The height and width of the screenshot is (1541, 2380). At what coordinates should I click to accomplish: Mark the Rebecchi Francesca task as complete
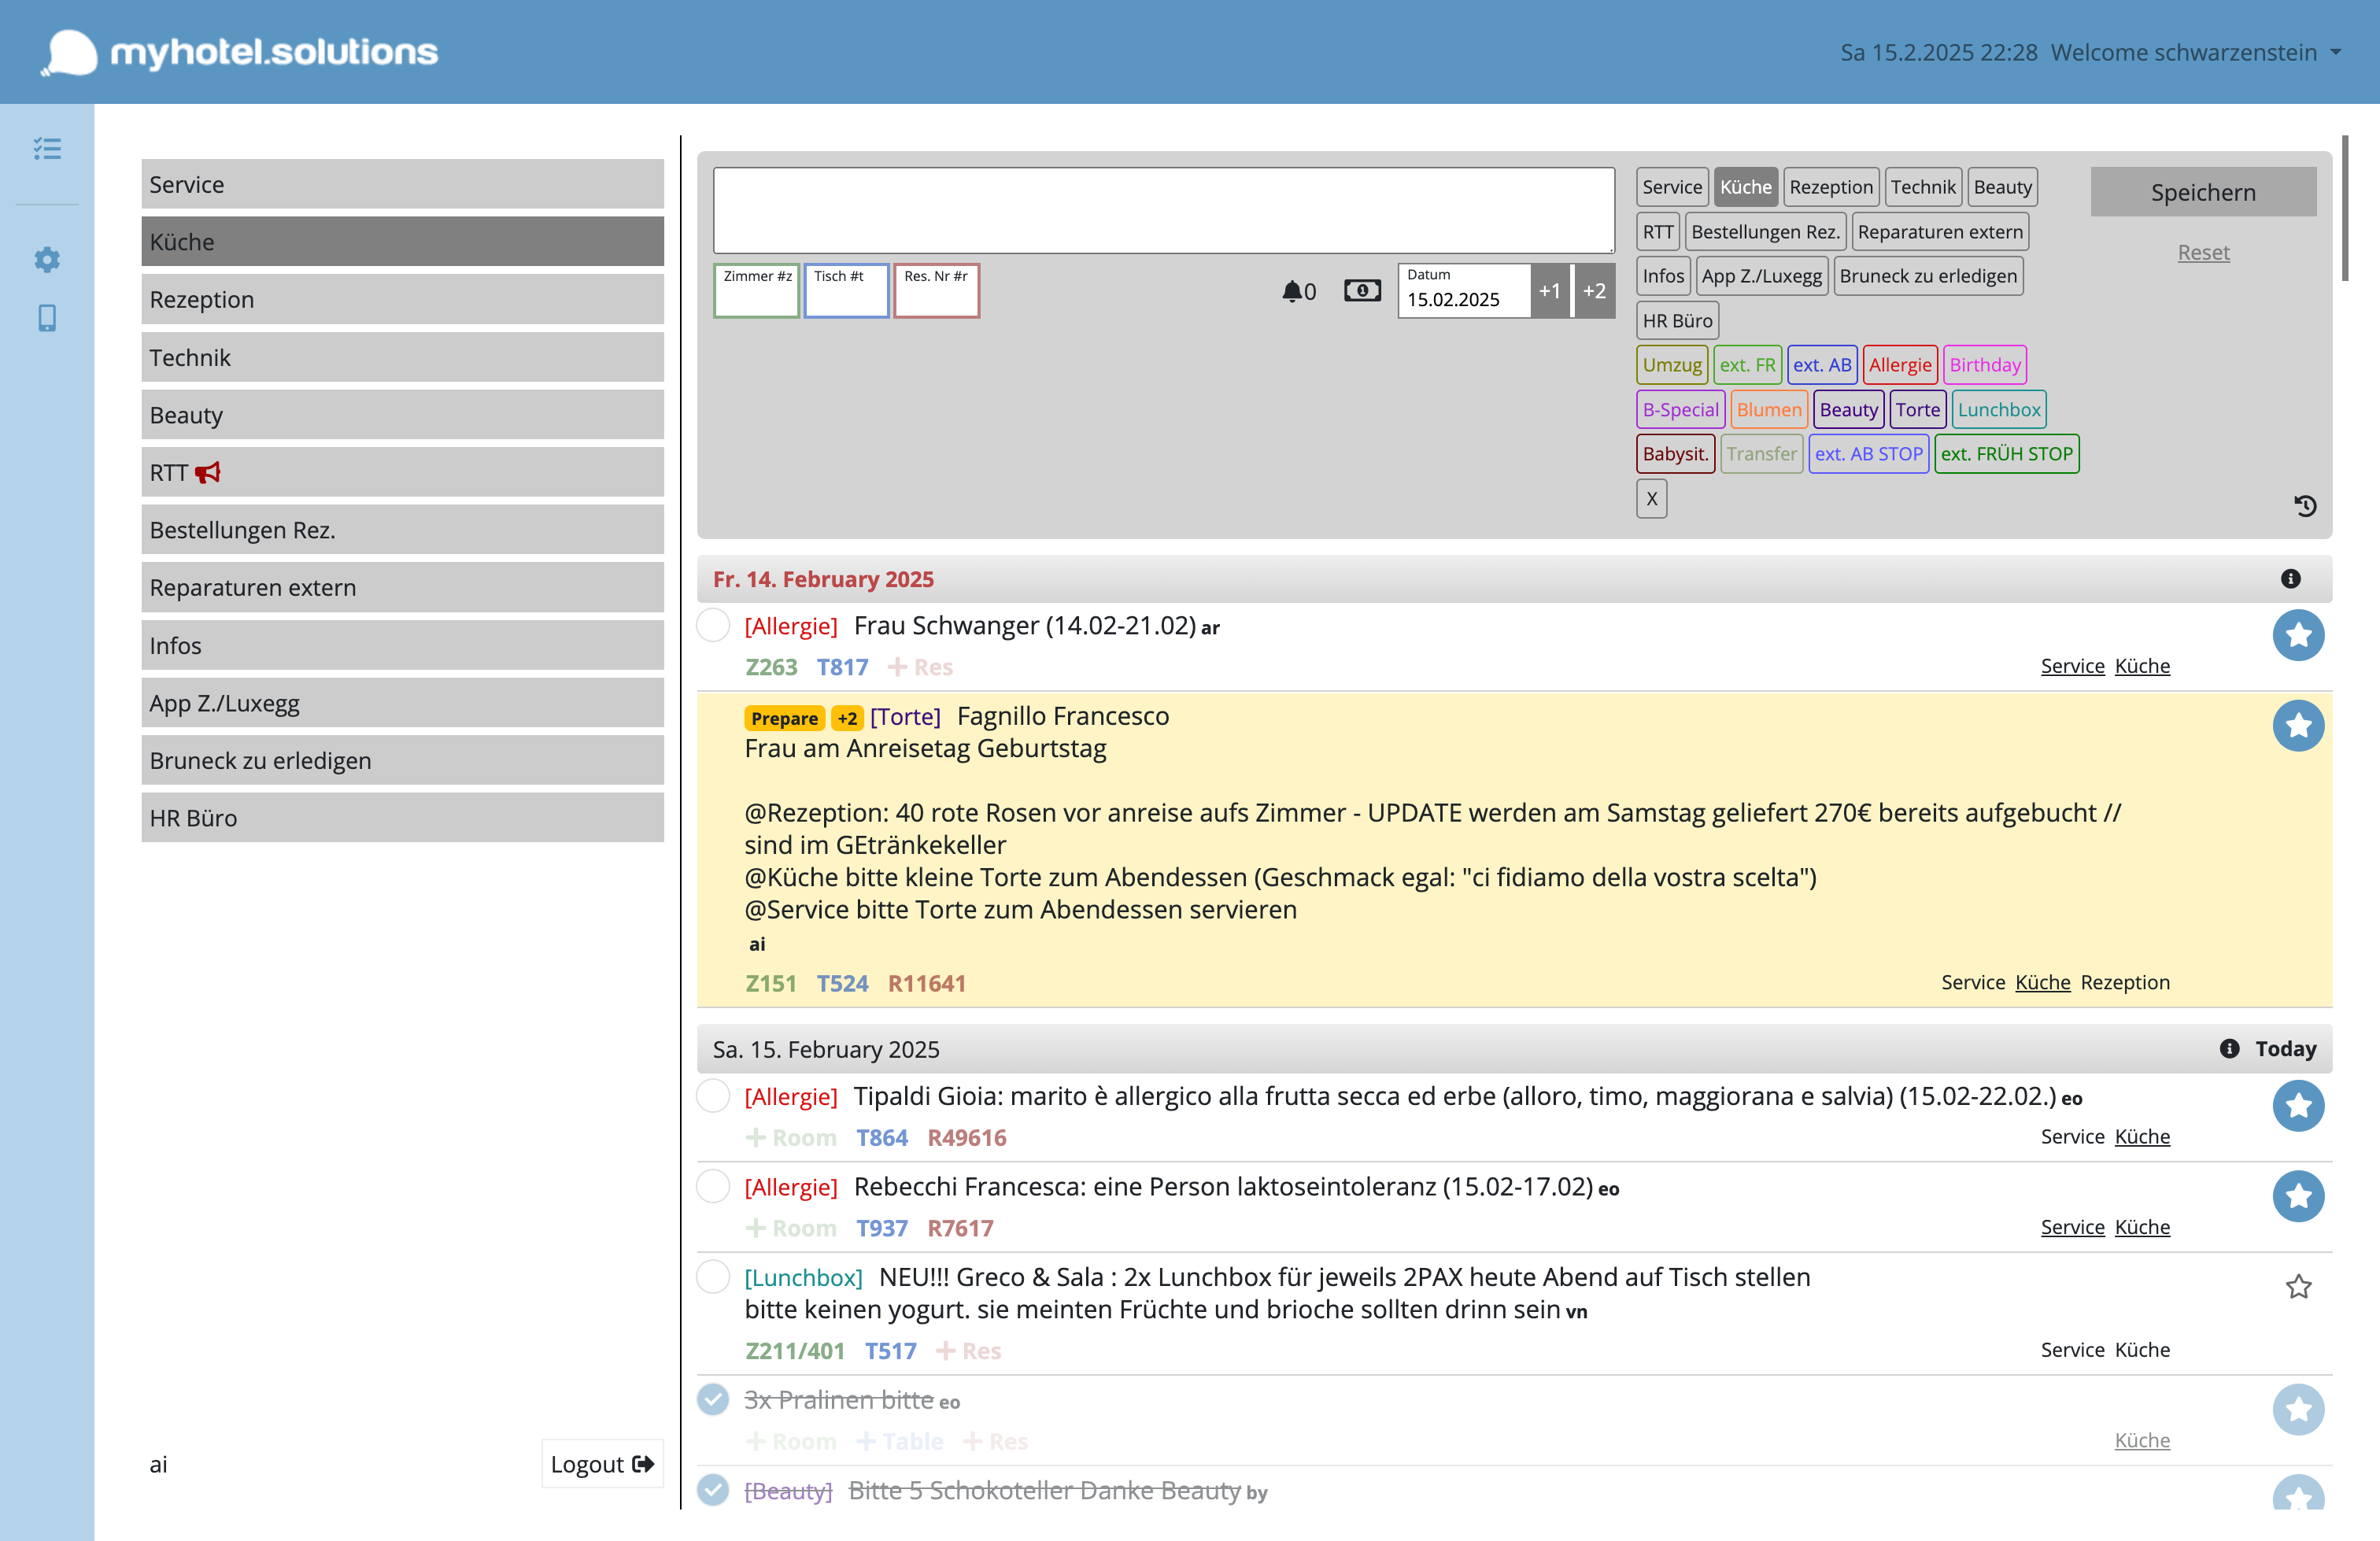point(713,1187)
